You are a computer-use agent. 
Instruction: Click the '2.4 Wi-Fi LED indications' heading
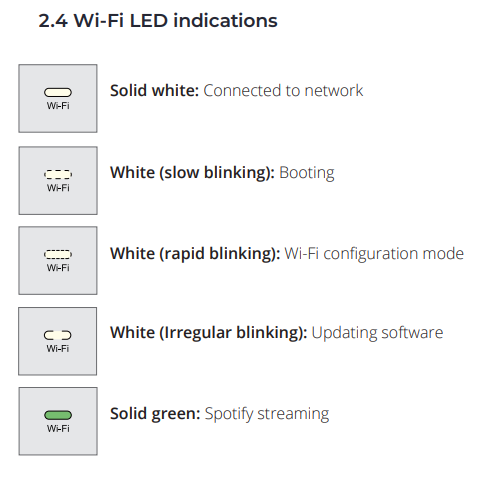coord(158,21)
